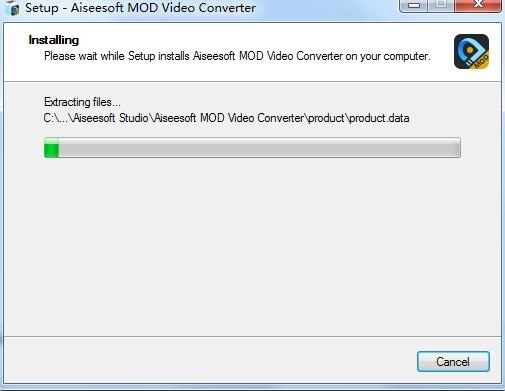
Task: Click the empty gray area below the progress bar
Action: [252, 247]
